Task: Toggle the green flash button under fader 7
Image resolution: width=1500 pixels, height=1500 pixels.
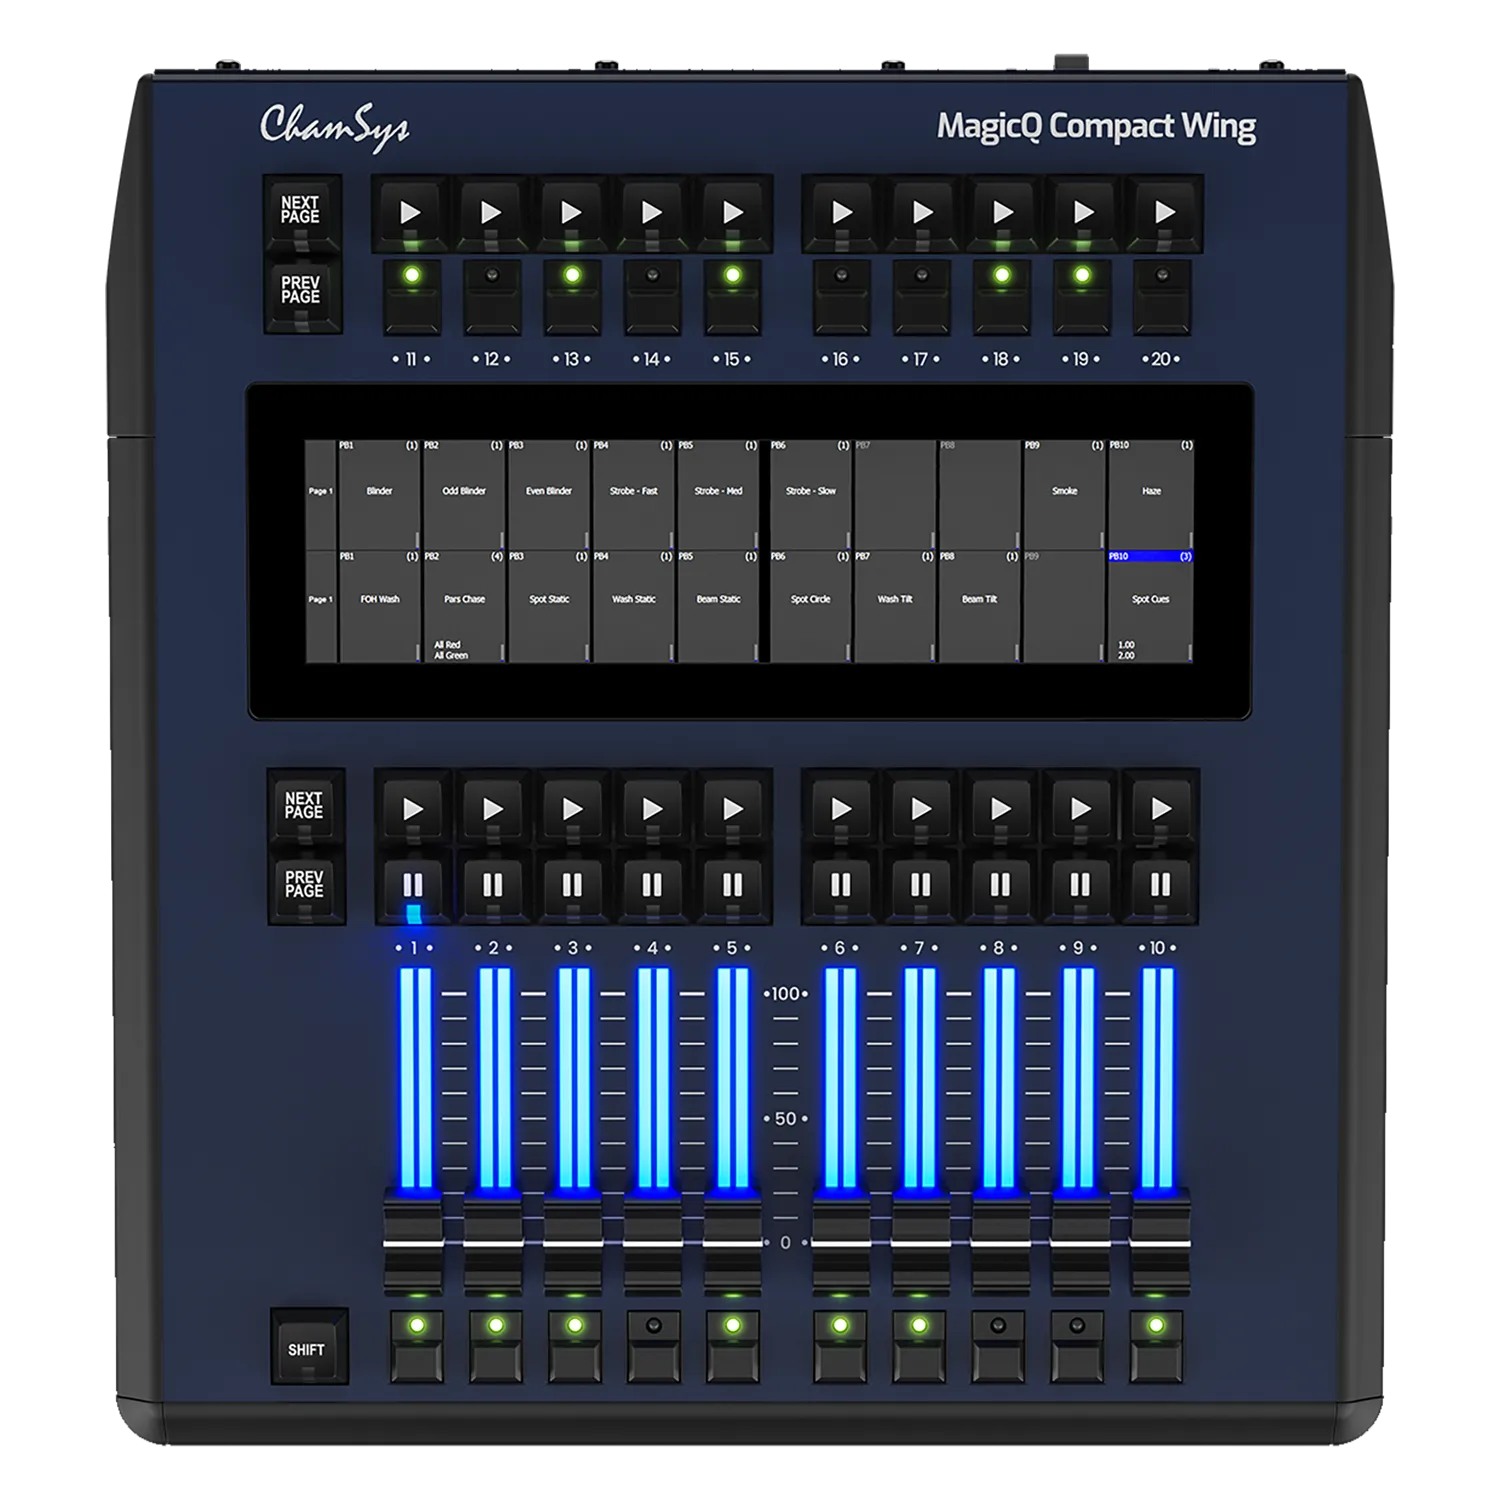Action: coord(919,1346)
